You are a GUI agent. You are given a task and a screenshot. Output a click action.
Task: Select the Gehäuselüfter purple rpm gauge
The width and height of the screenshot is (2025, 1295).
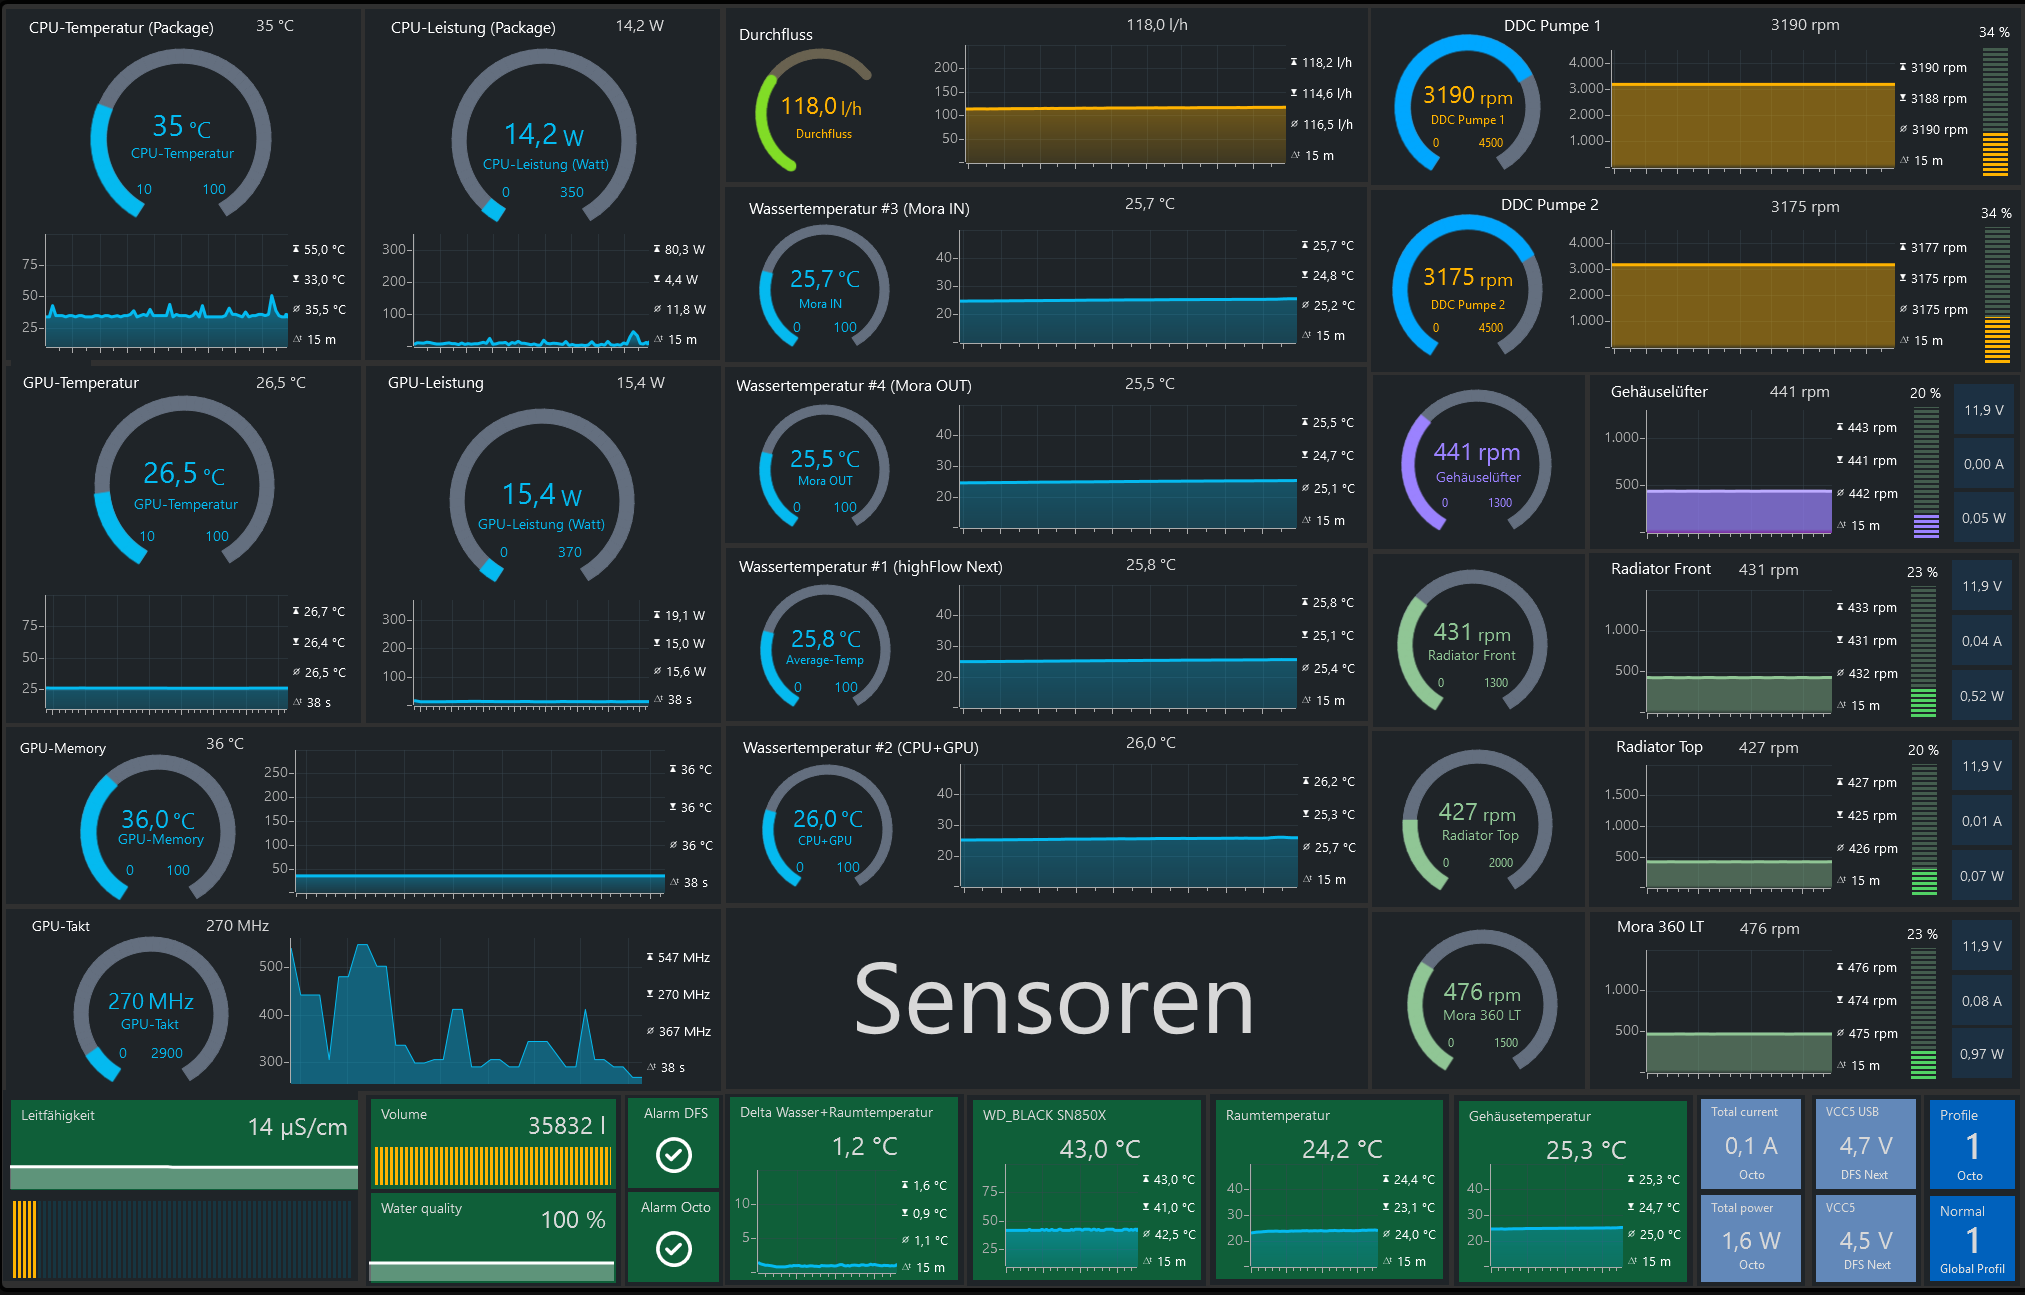point(1476,462)
